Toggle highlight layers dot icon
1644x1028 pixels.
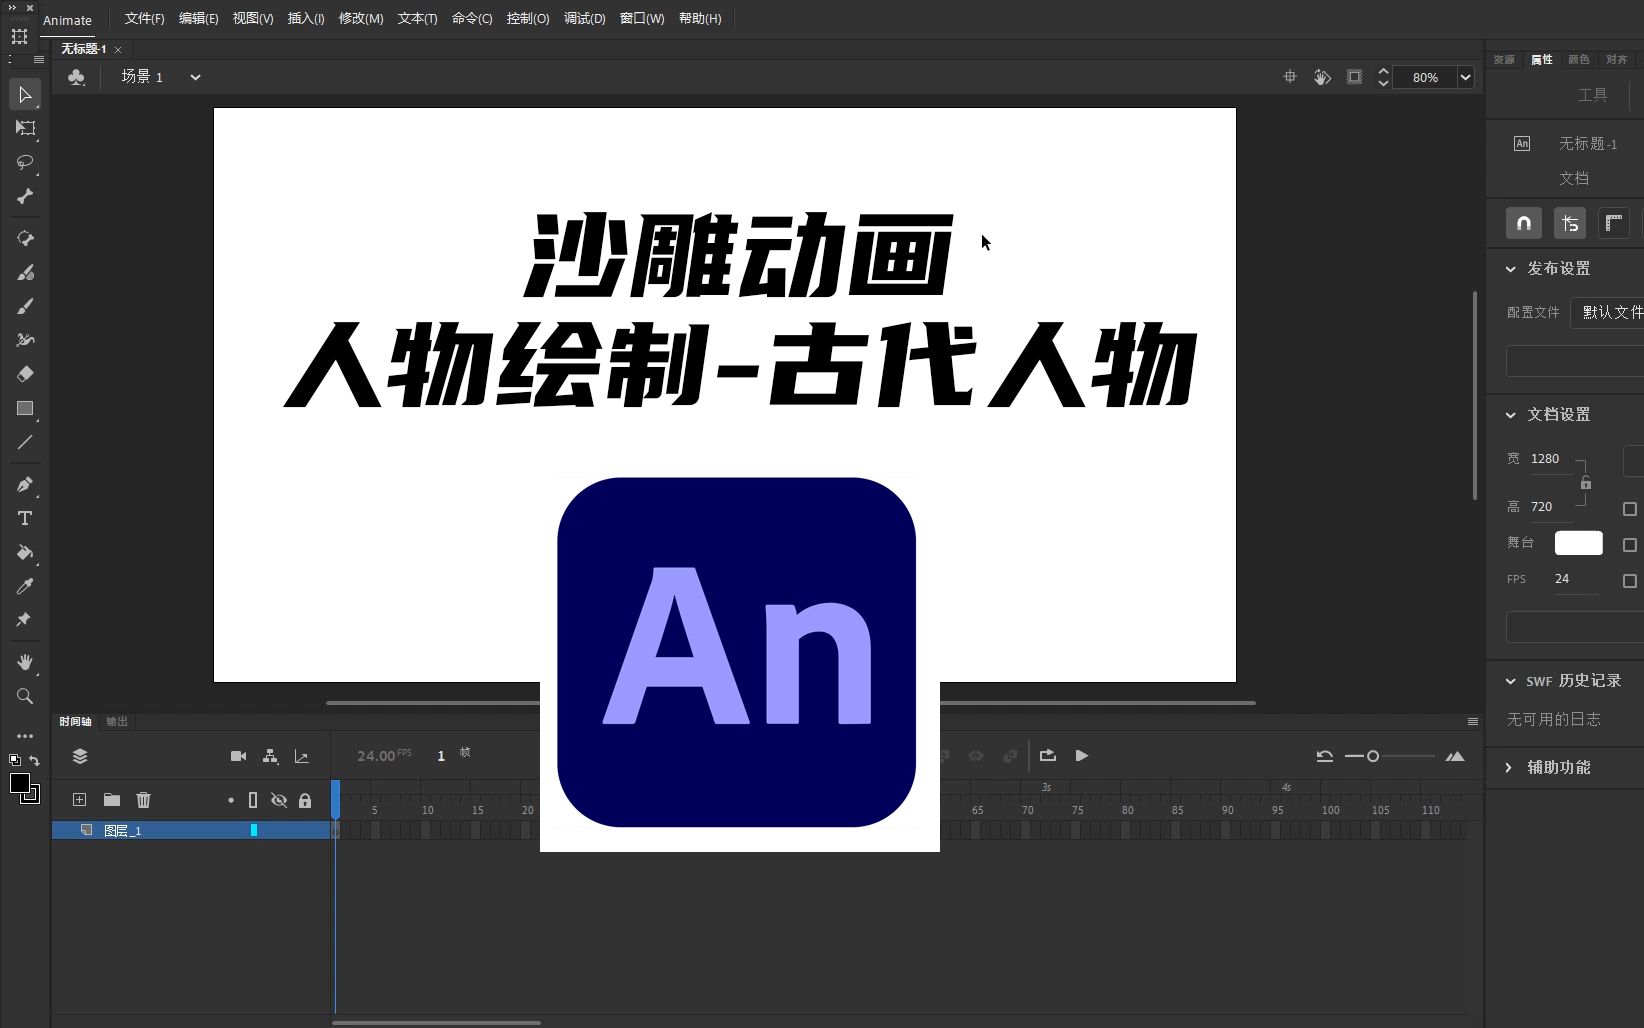(231, 800)
